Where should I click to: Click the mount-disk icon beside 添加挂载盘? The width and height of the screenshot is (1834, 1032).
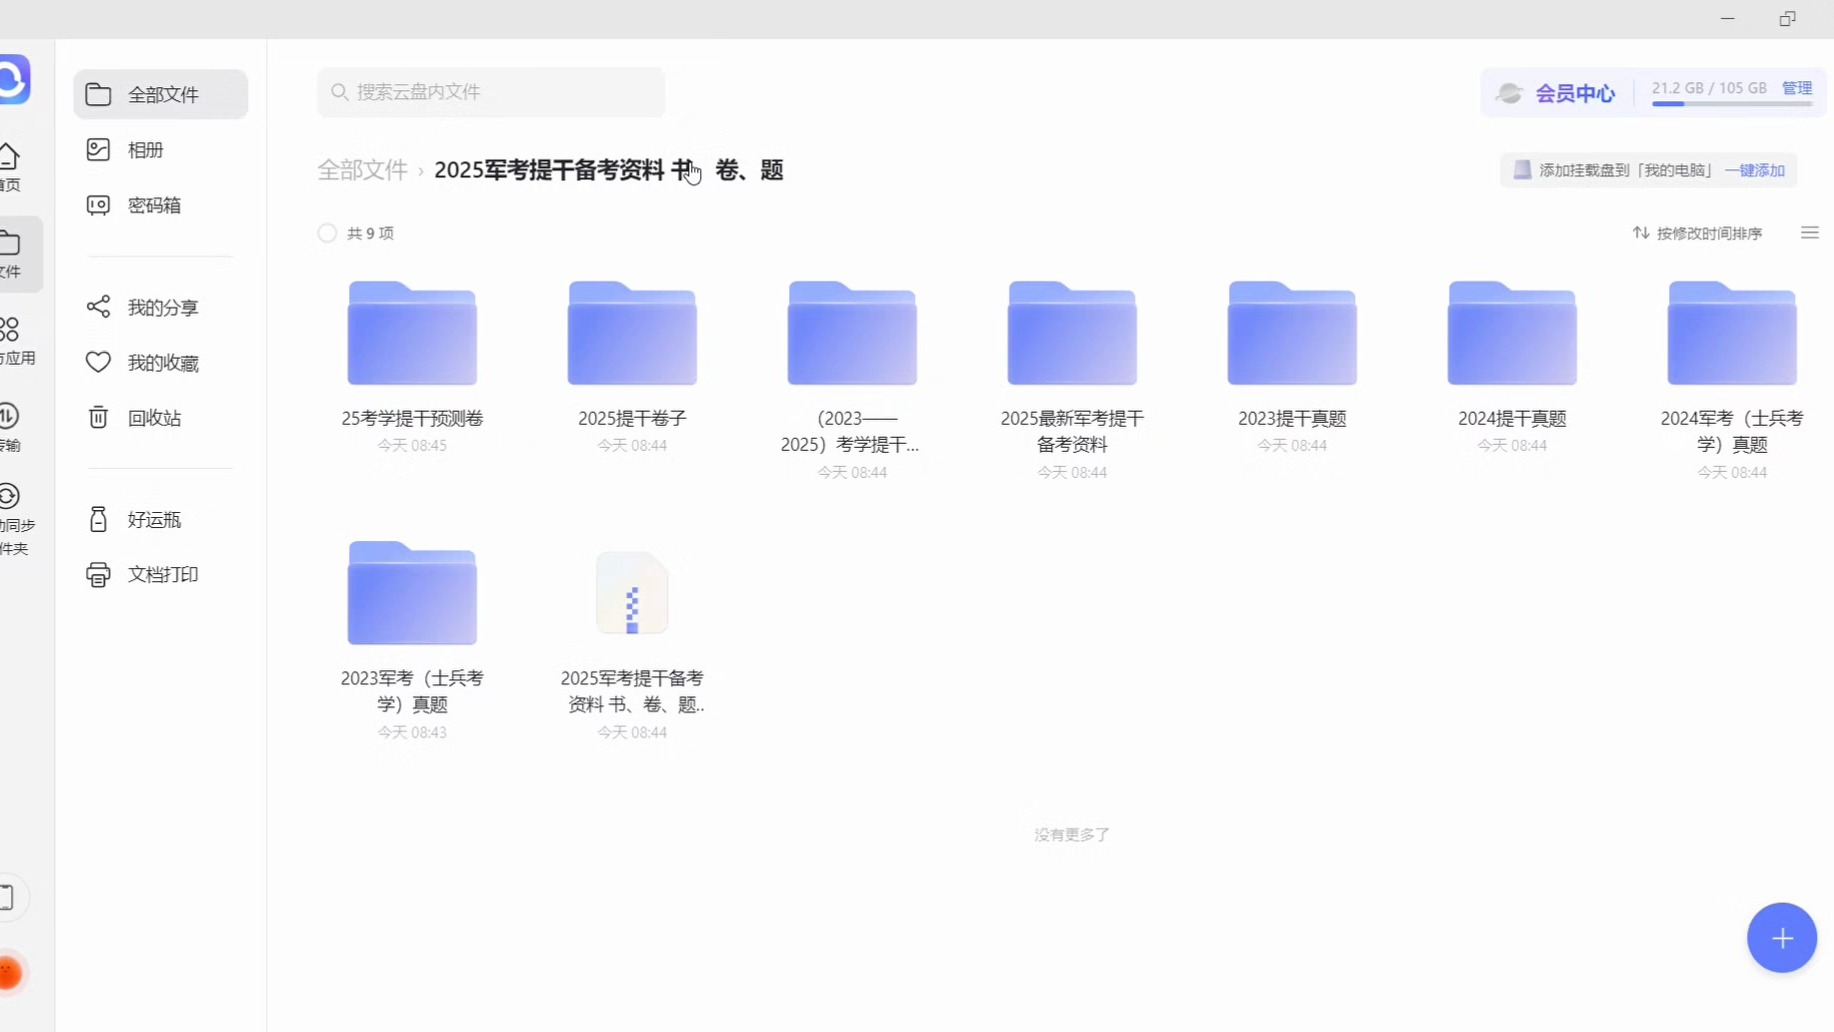pyautogui.click(x=1522, y=170)
